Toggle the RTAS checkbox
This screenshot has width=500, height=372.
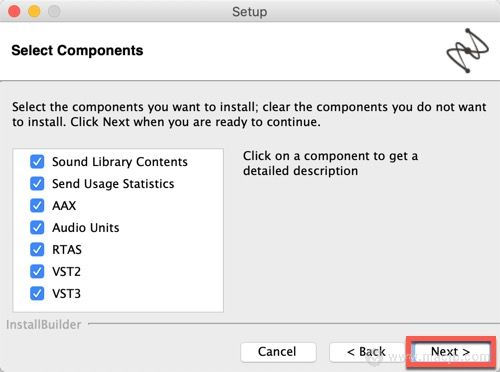coord(37,250)
